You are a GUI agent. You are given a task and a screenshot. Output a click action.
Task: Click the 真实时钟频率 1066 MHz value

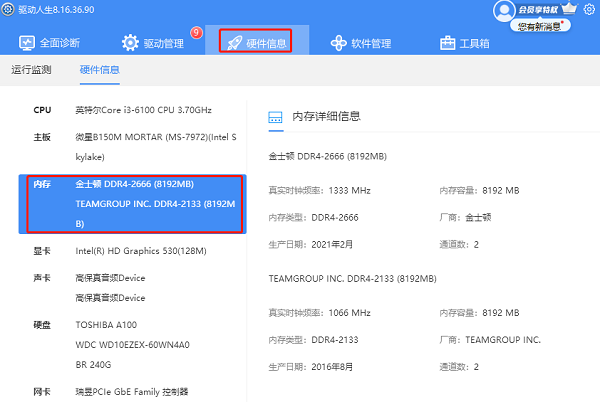click(x=349, y=313)
